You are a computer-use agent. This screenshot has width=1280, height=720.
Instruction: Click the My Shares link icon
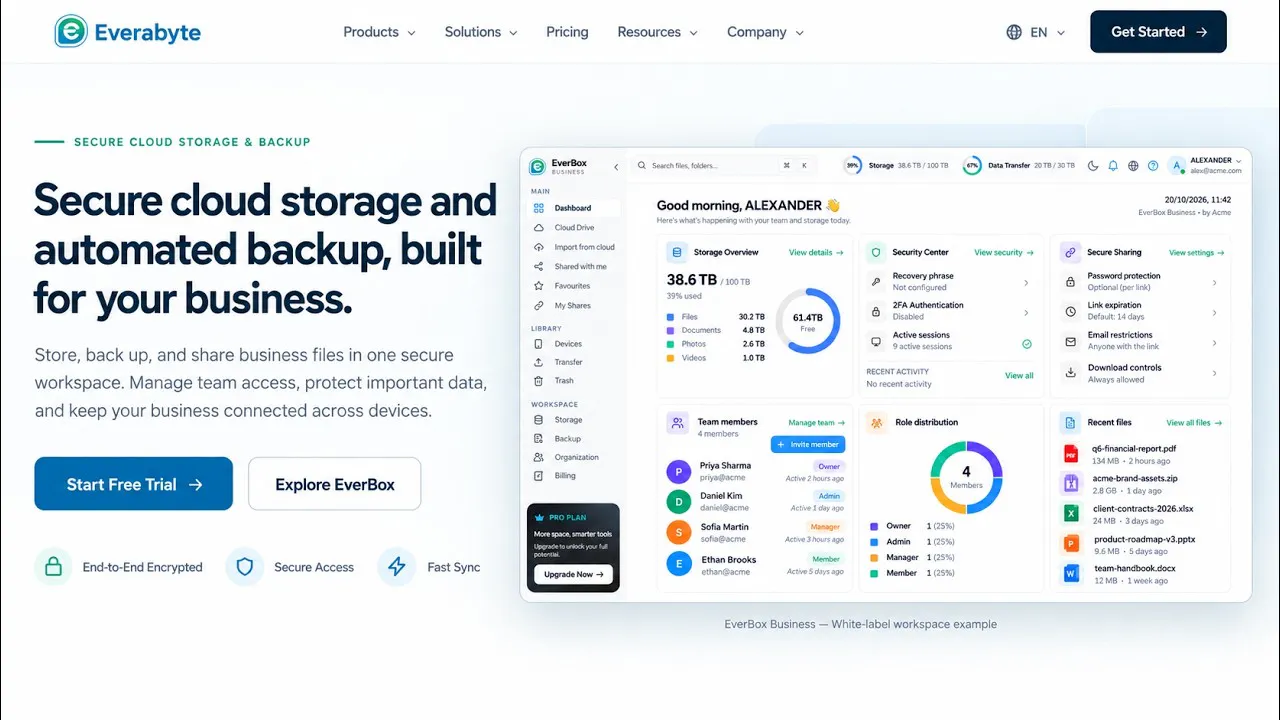(539, 306)
